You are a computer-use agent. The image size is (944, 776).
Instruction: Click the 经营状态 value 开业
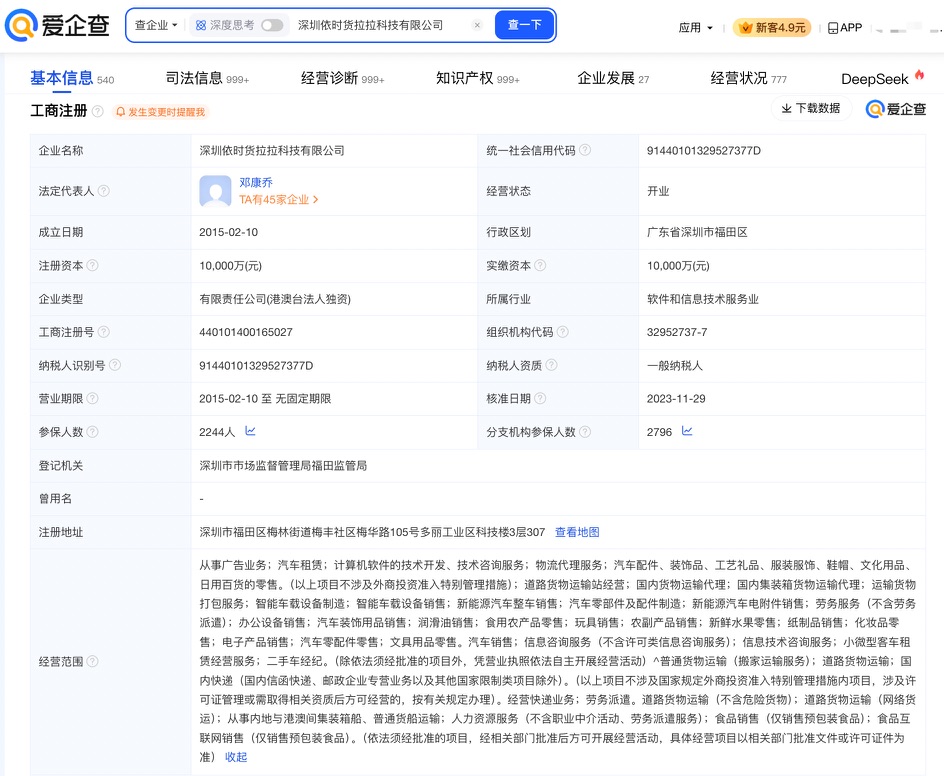pyautogui.click(x=658, y=191)
